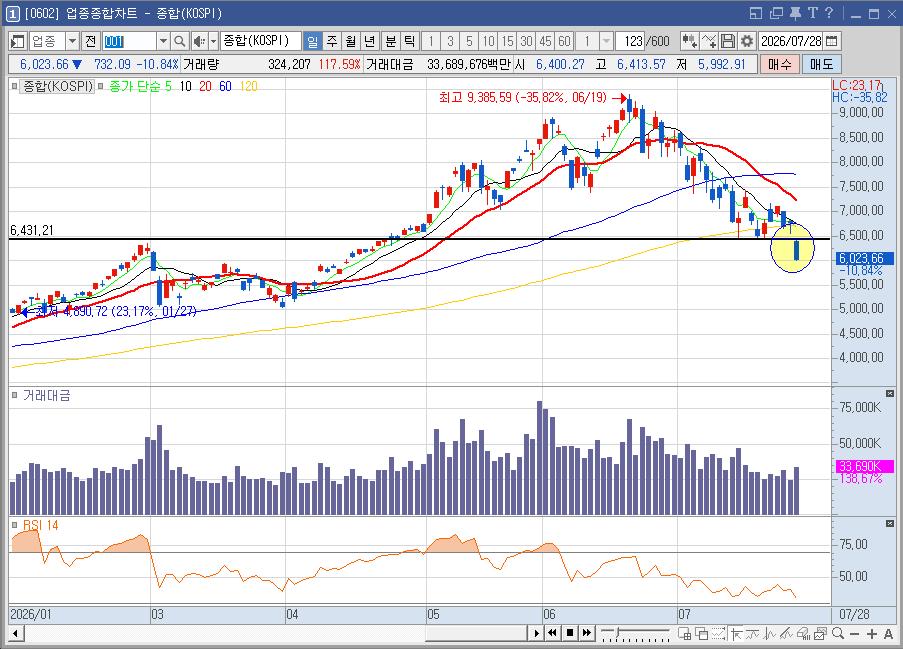The image size is (903, 649).
Task: Click the chart zoom slider at bottom
Action: coord(634,633)
